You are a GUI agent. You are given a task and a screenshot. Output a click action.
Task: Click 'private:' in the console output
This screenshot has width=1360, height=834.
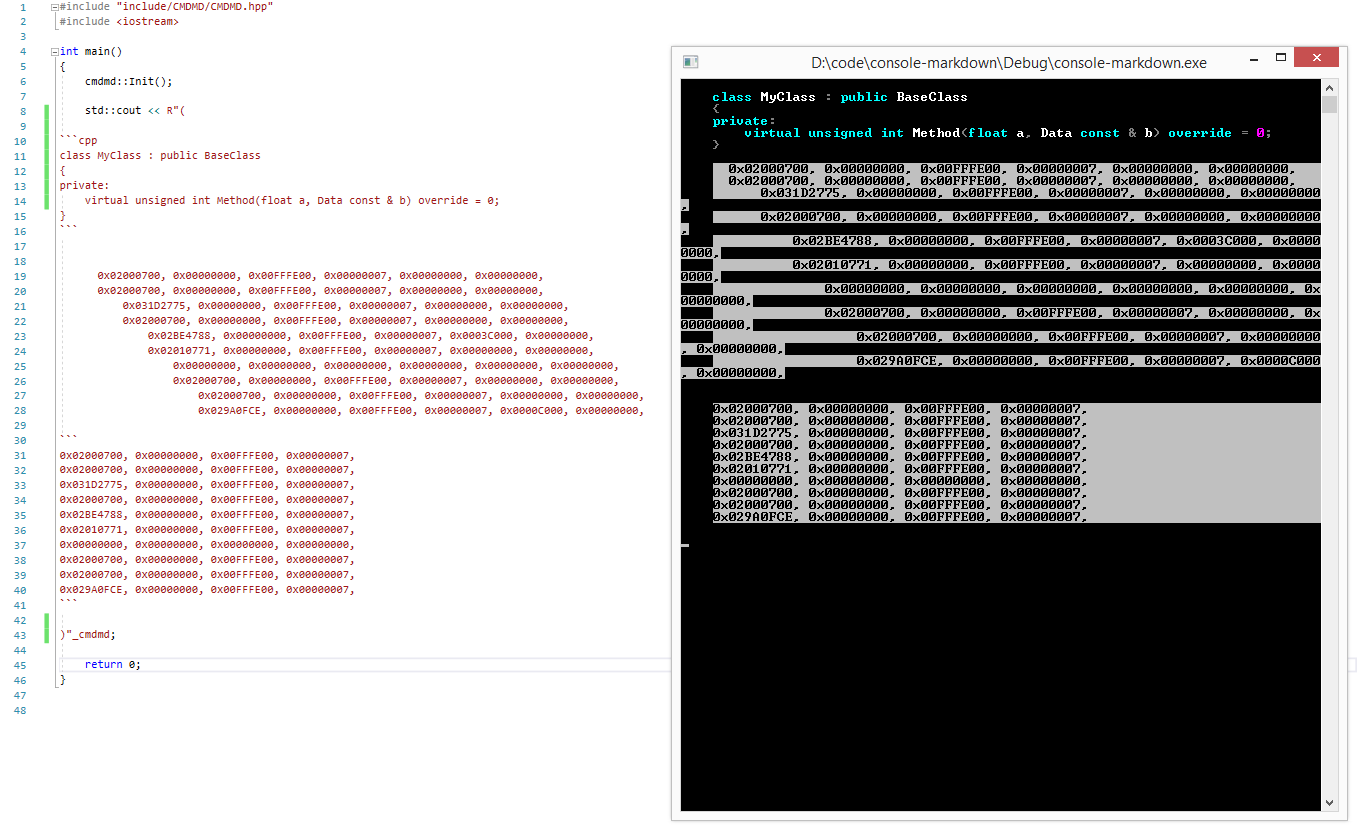click(744, 121)
